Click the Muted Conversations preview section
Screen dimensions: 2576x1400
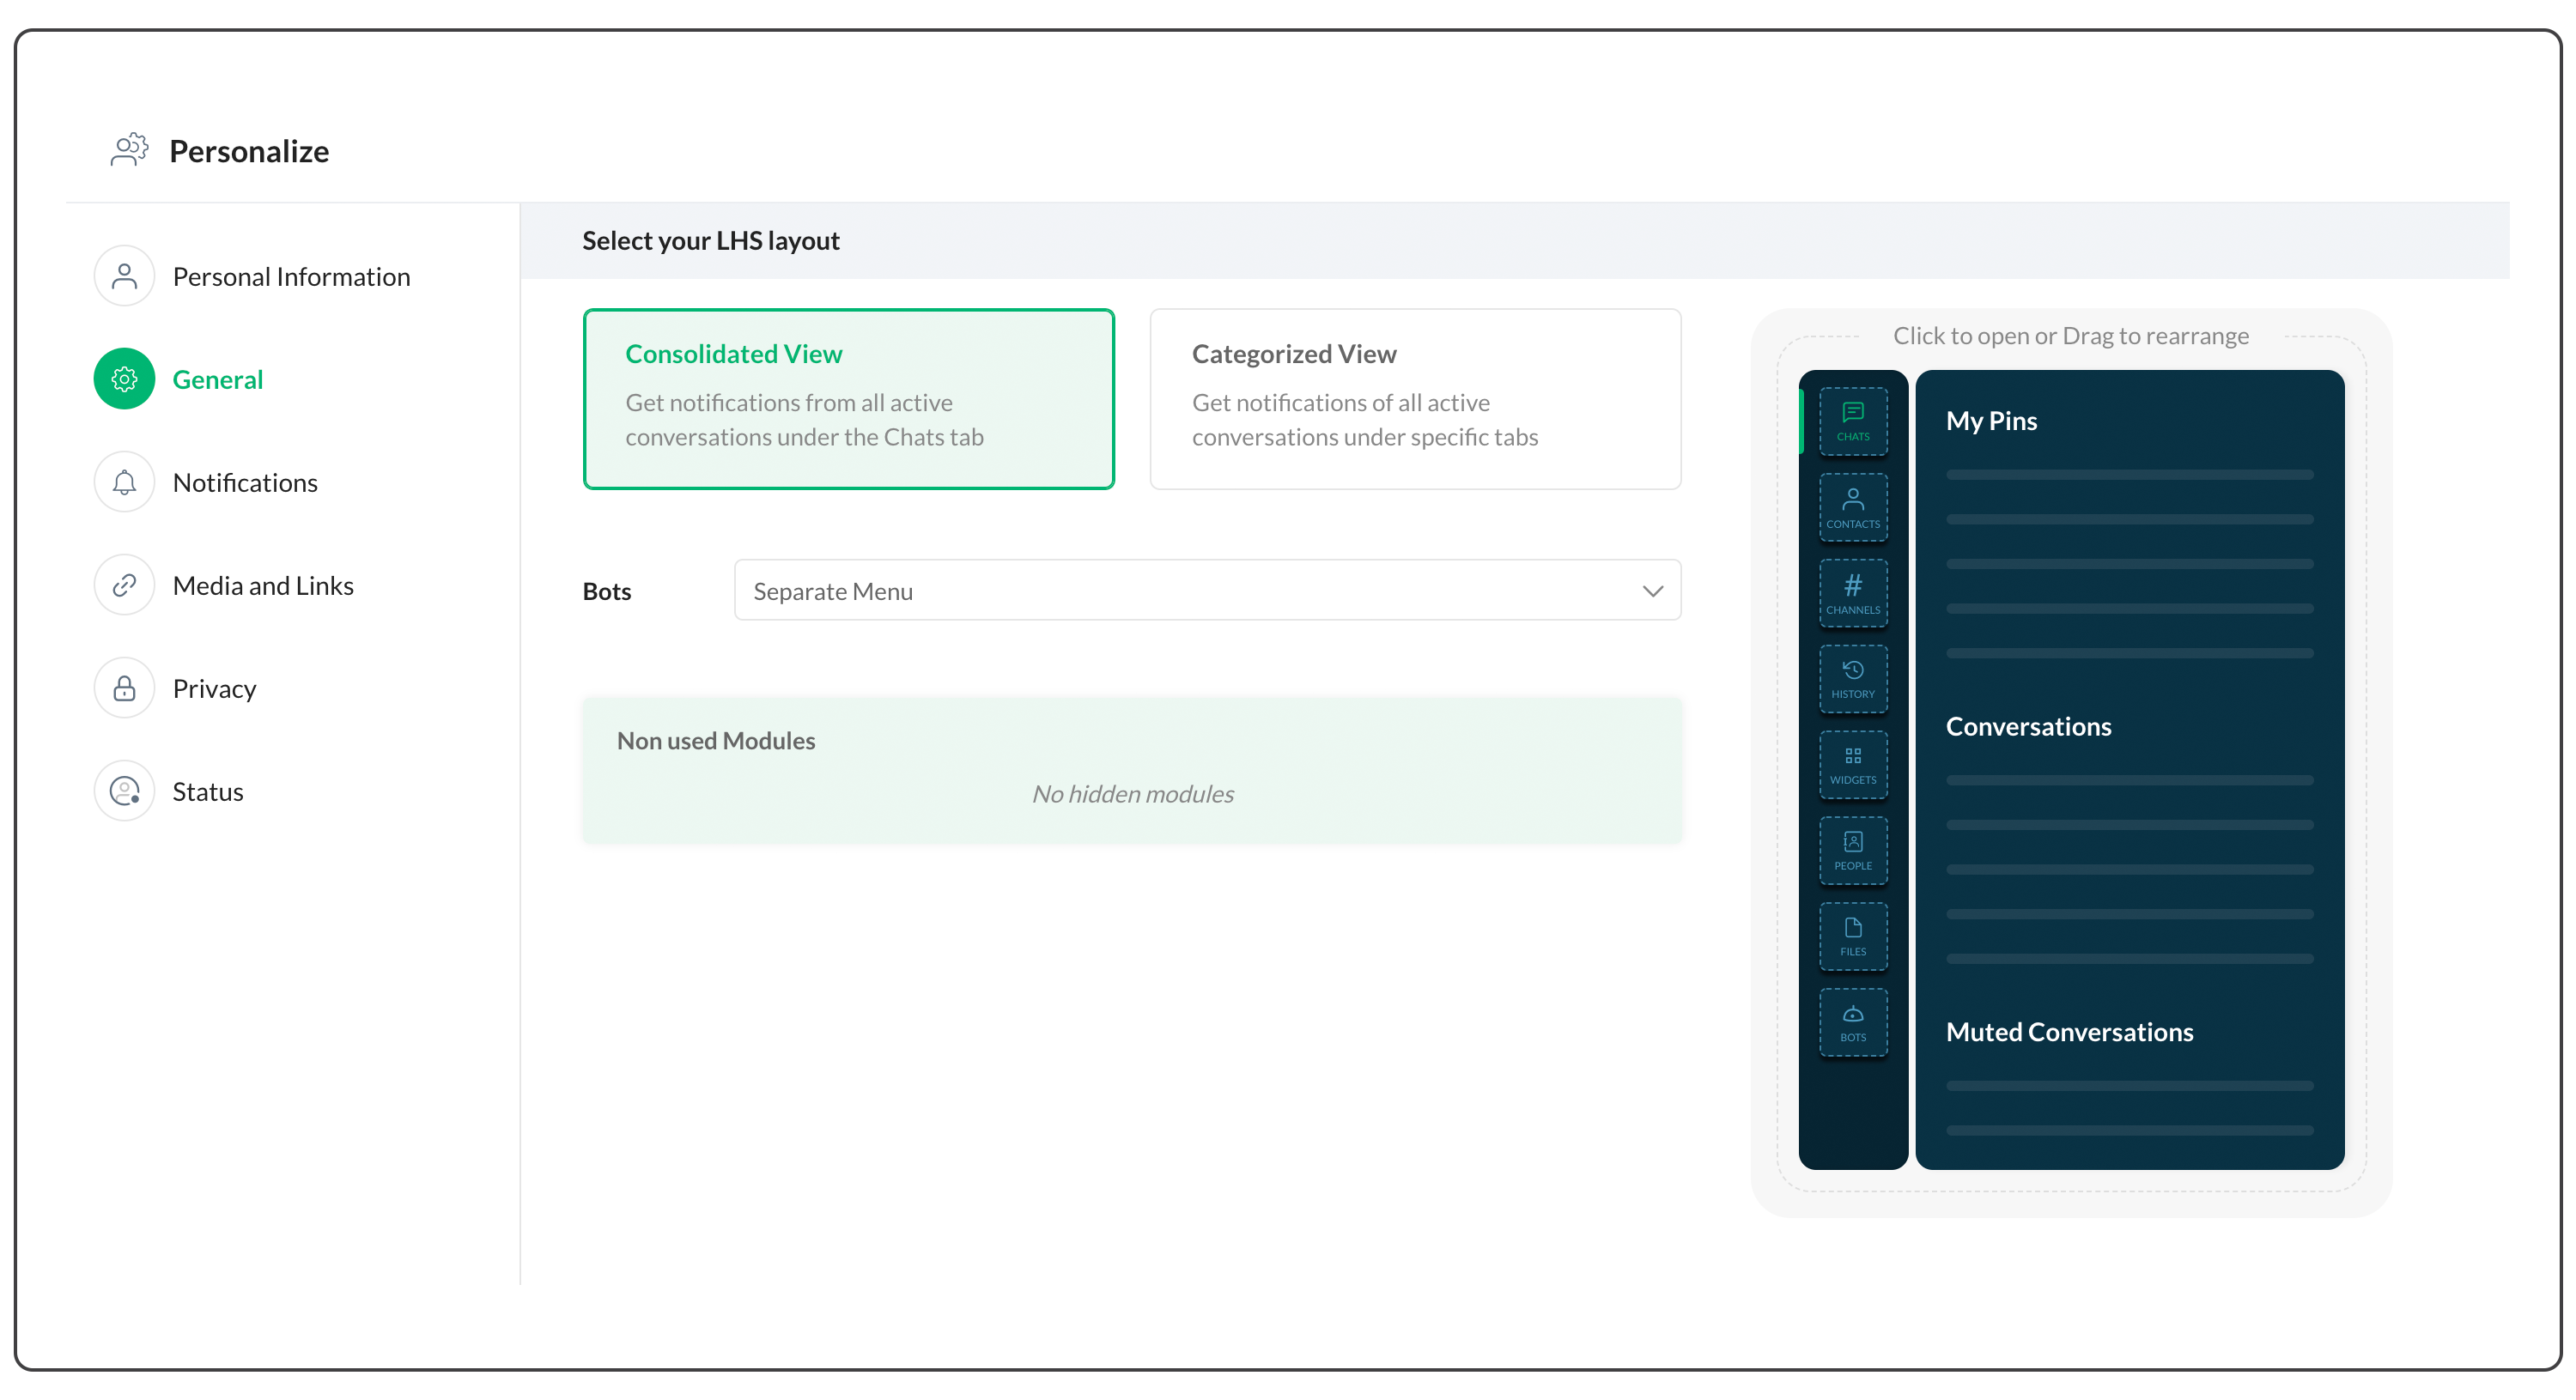tap(2069, 1032)
